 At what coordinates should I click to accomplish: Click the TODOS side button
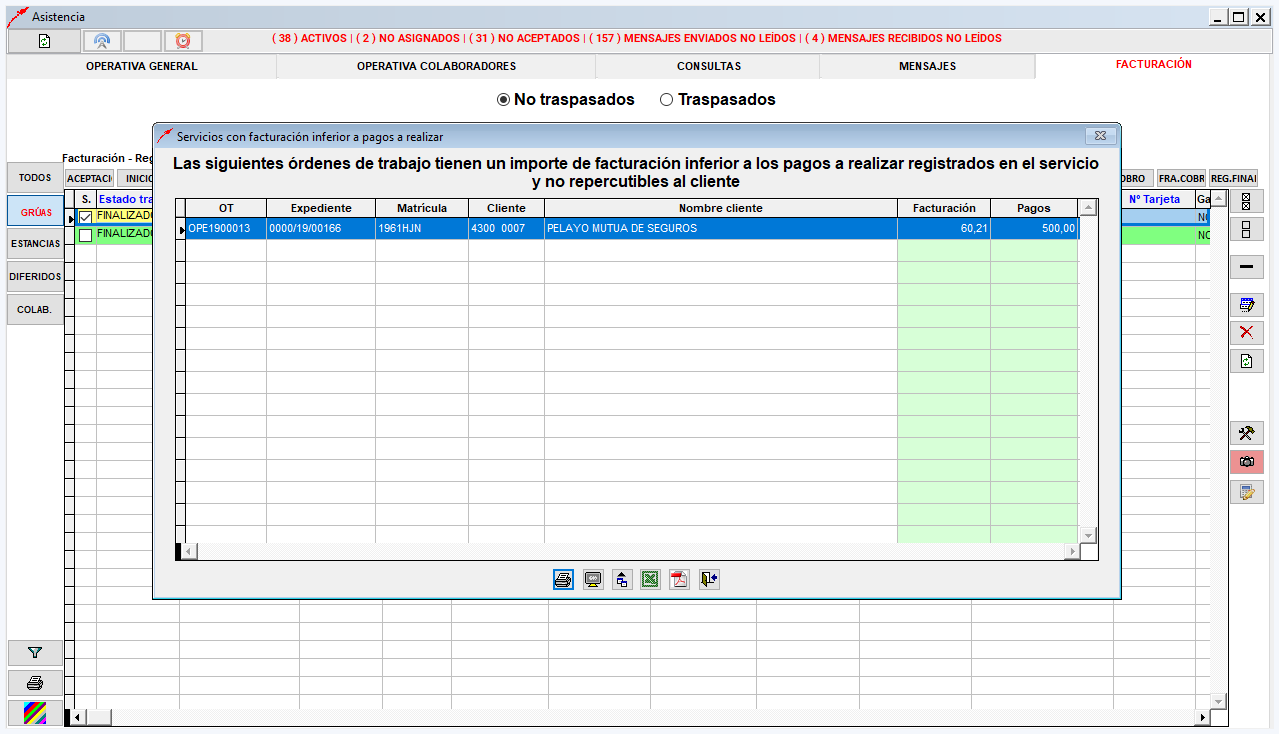coord(35,178)
